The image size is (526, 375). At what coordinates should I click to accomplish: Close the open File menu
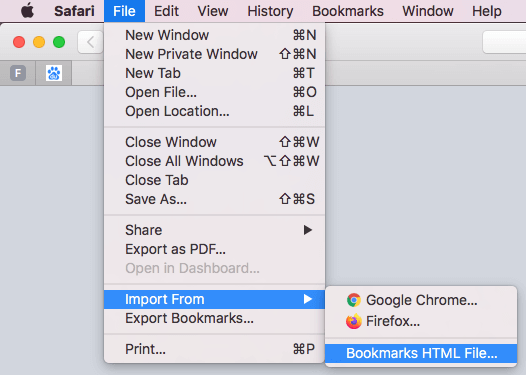124,11
